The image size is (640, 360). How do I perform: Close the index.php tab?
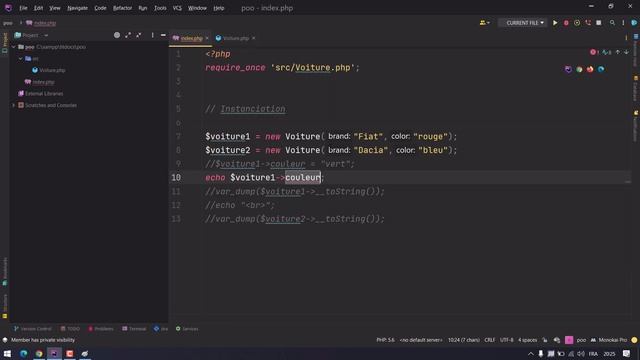coord(207,38)
